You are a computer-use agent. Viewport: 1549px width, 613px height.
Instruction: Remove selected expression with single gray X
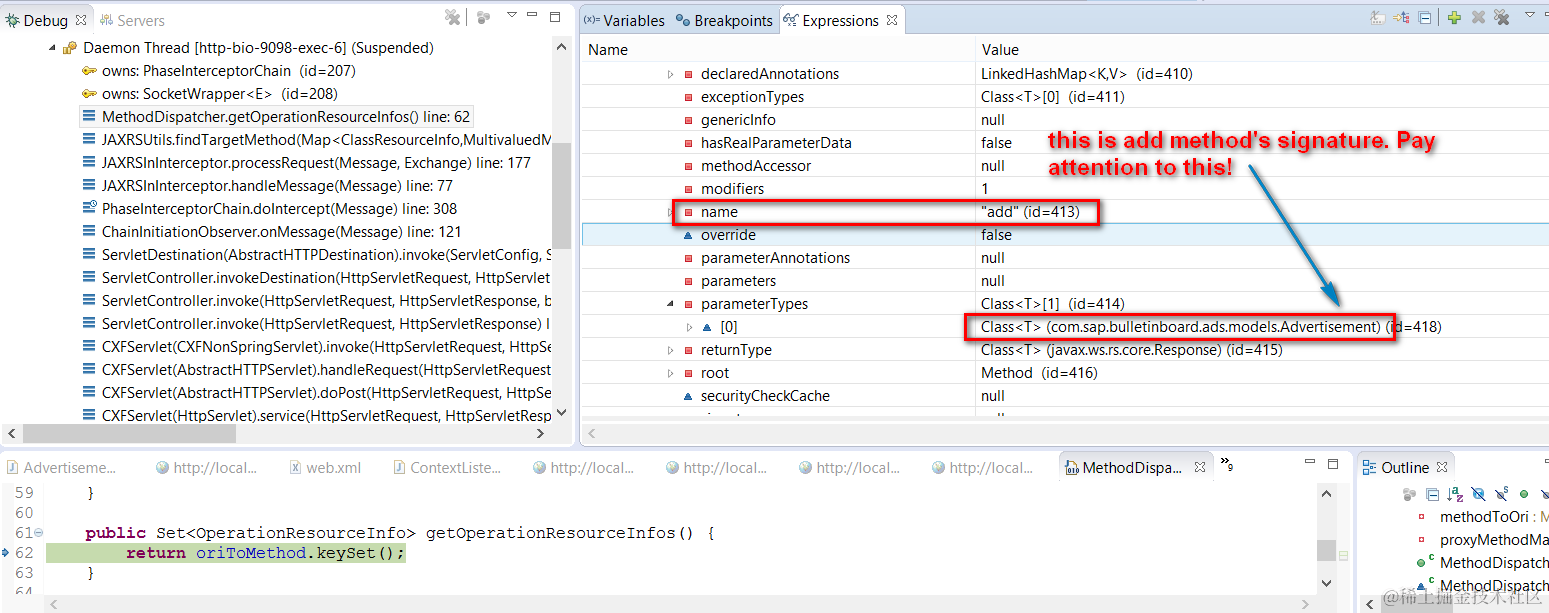click(1477, 17)
